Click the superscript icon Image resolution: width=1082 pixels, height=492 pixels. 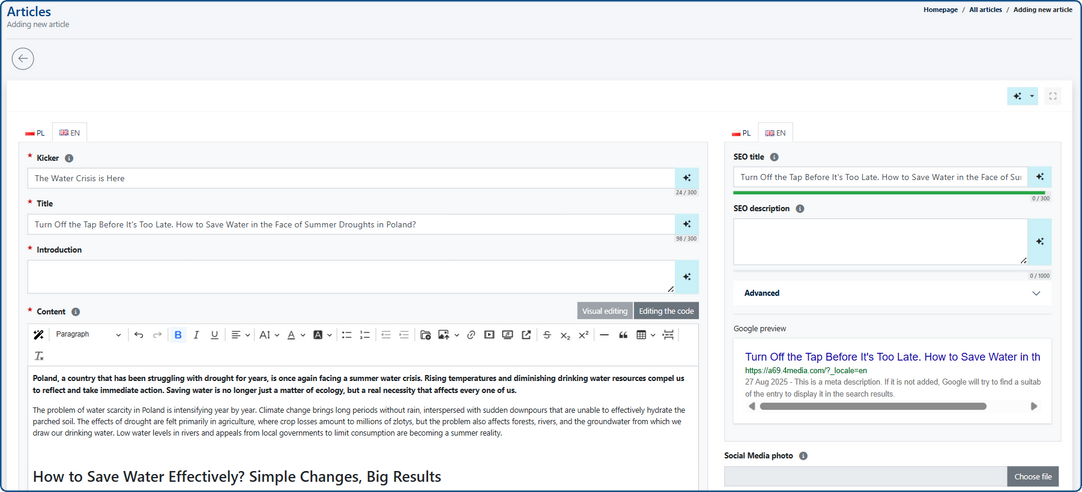point(583,335)
